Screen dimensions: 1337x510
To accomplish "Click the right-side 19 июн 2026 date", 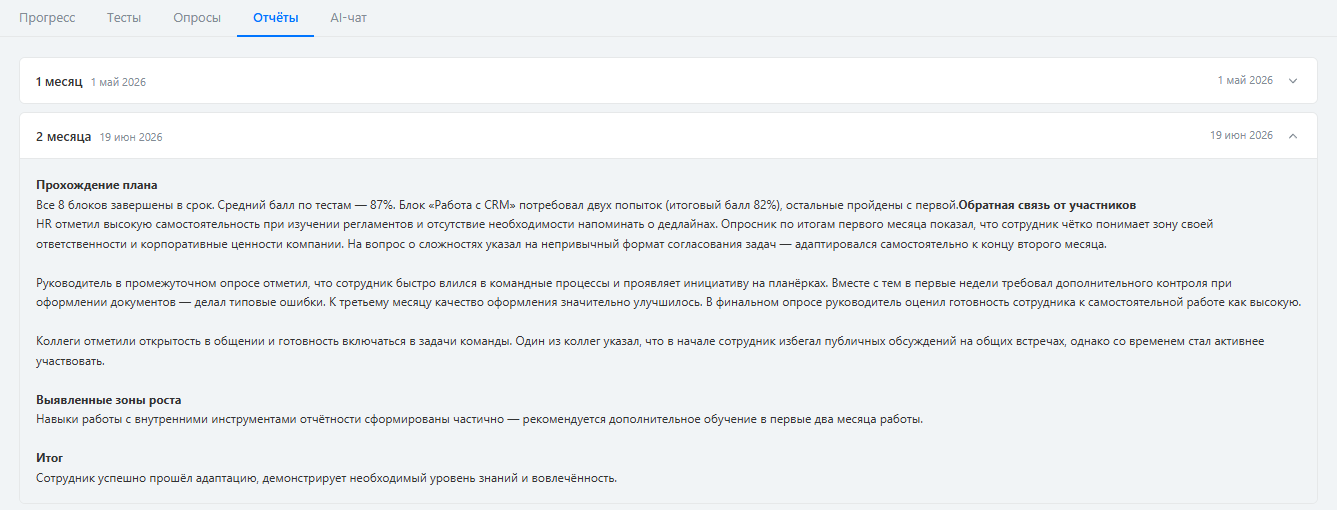I will click(x=1241, y=135).
